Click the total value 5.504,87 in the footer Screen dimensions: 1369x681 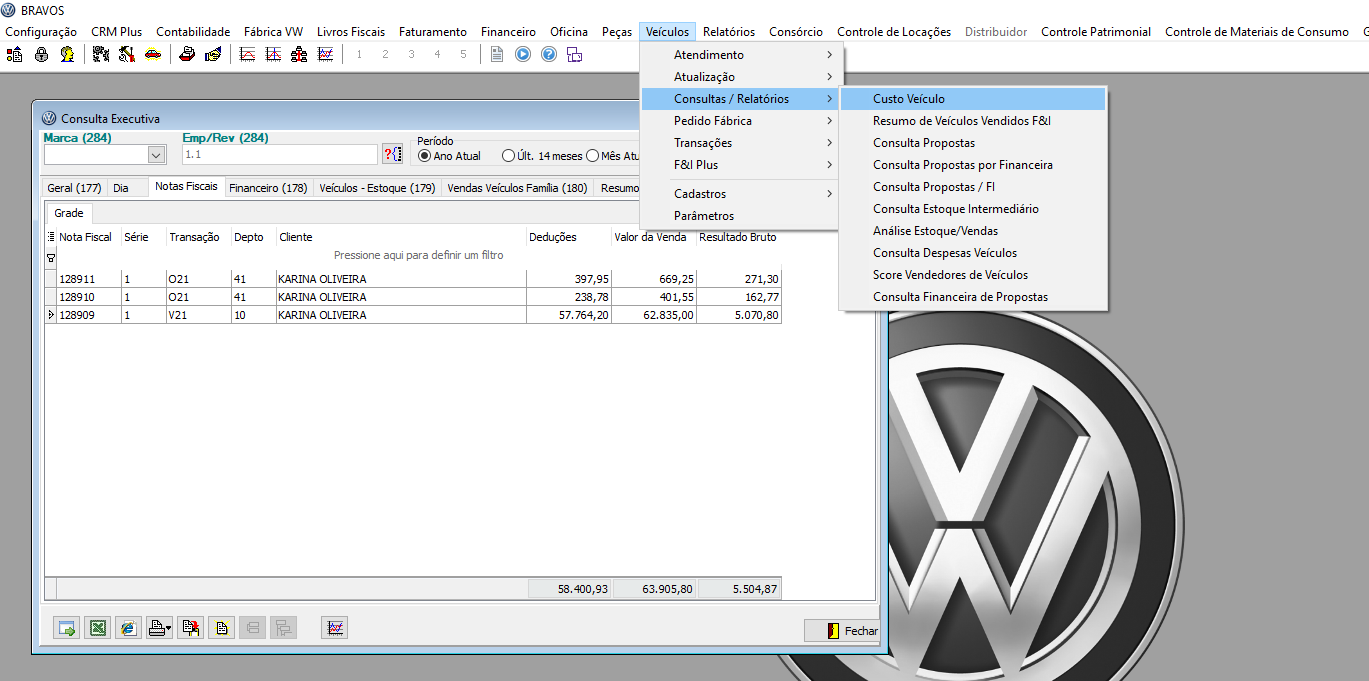(739, 589)
